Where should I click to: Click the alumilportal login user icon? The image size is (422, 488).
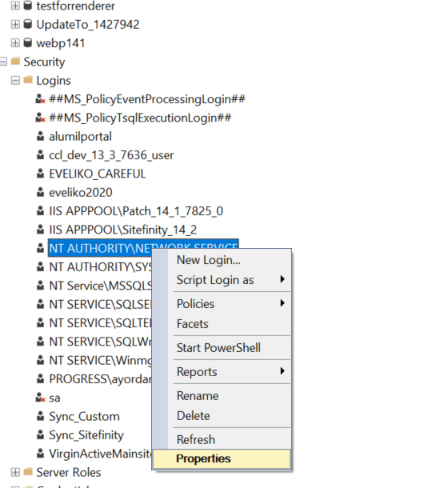(x=40, y=136)
